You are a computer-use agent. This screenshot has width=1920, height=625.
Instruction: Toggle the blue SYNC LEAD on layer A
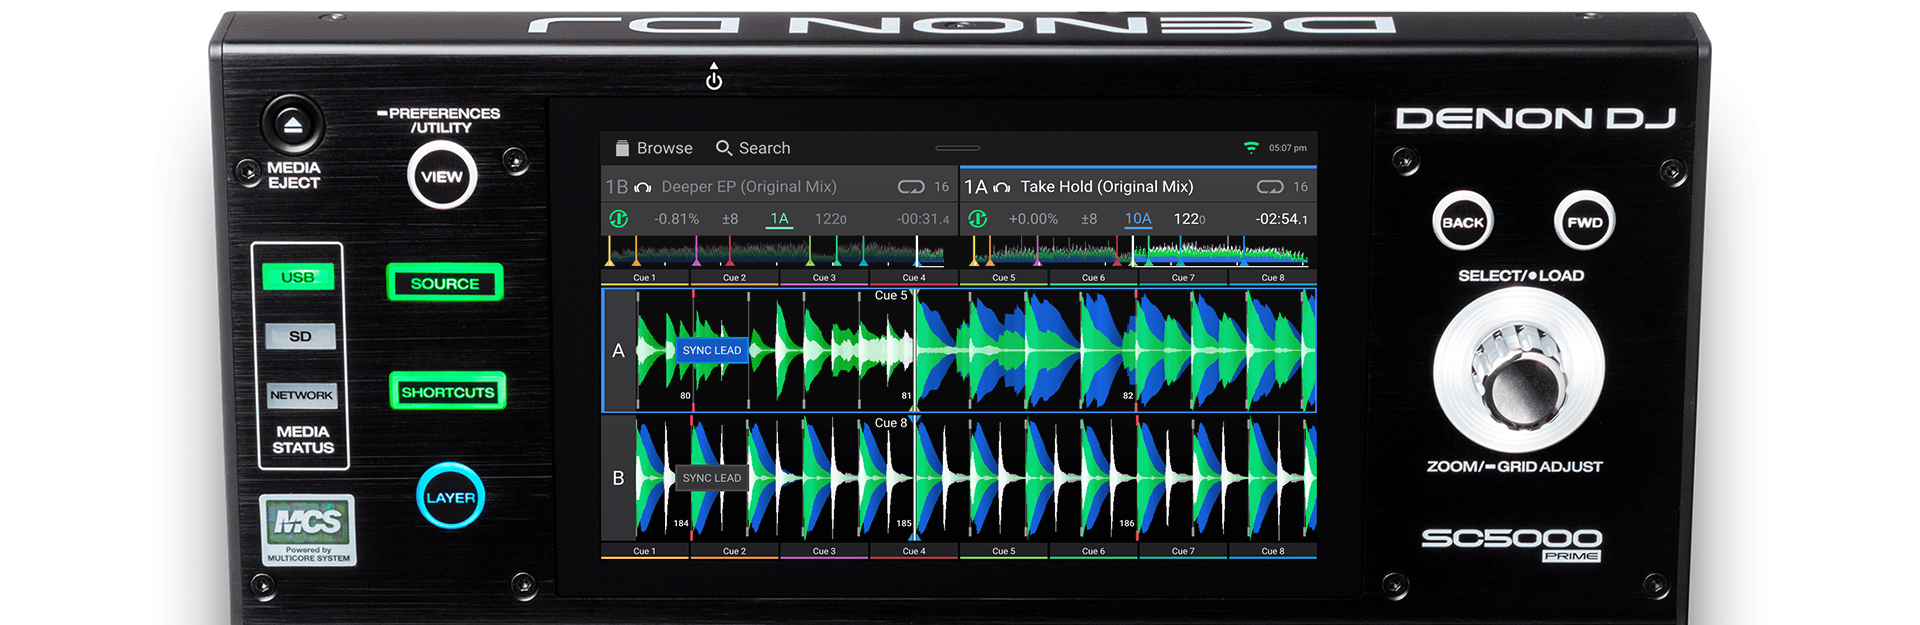pos(711,350)
